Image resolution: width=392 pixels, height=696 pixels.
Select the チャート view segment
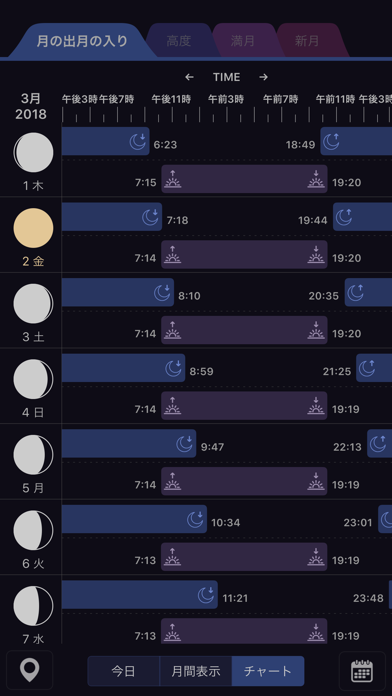click(x=268, y=671)
